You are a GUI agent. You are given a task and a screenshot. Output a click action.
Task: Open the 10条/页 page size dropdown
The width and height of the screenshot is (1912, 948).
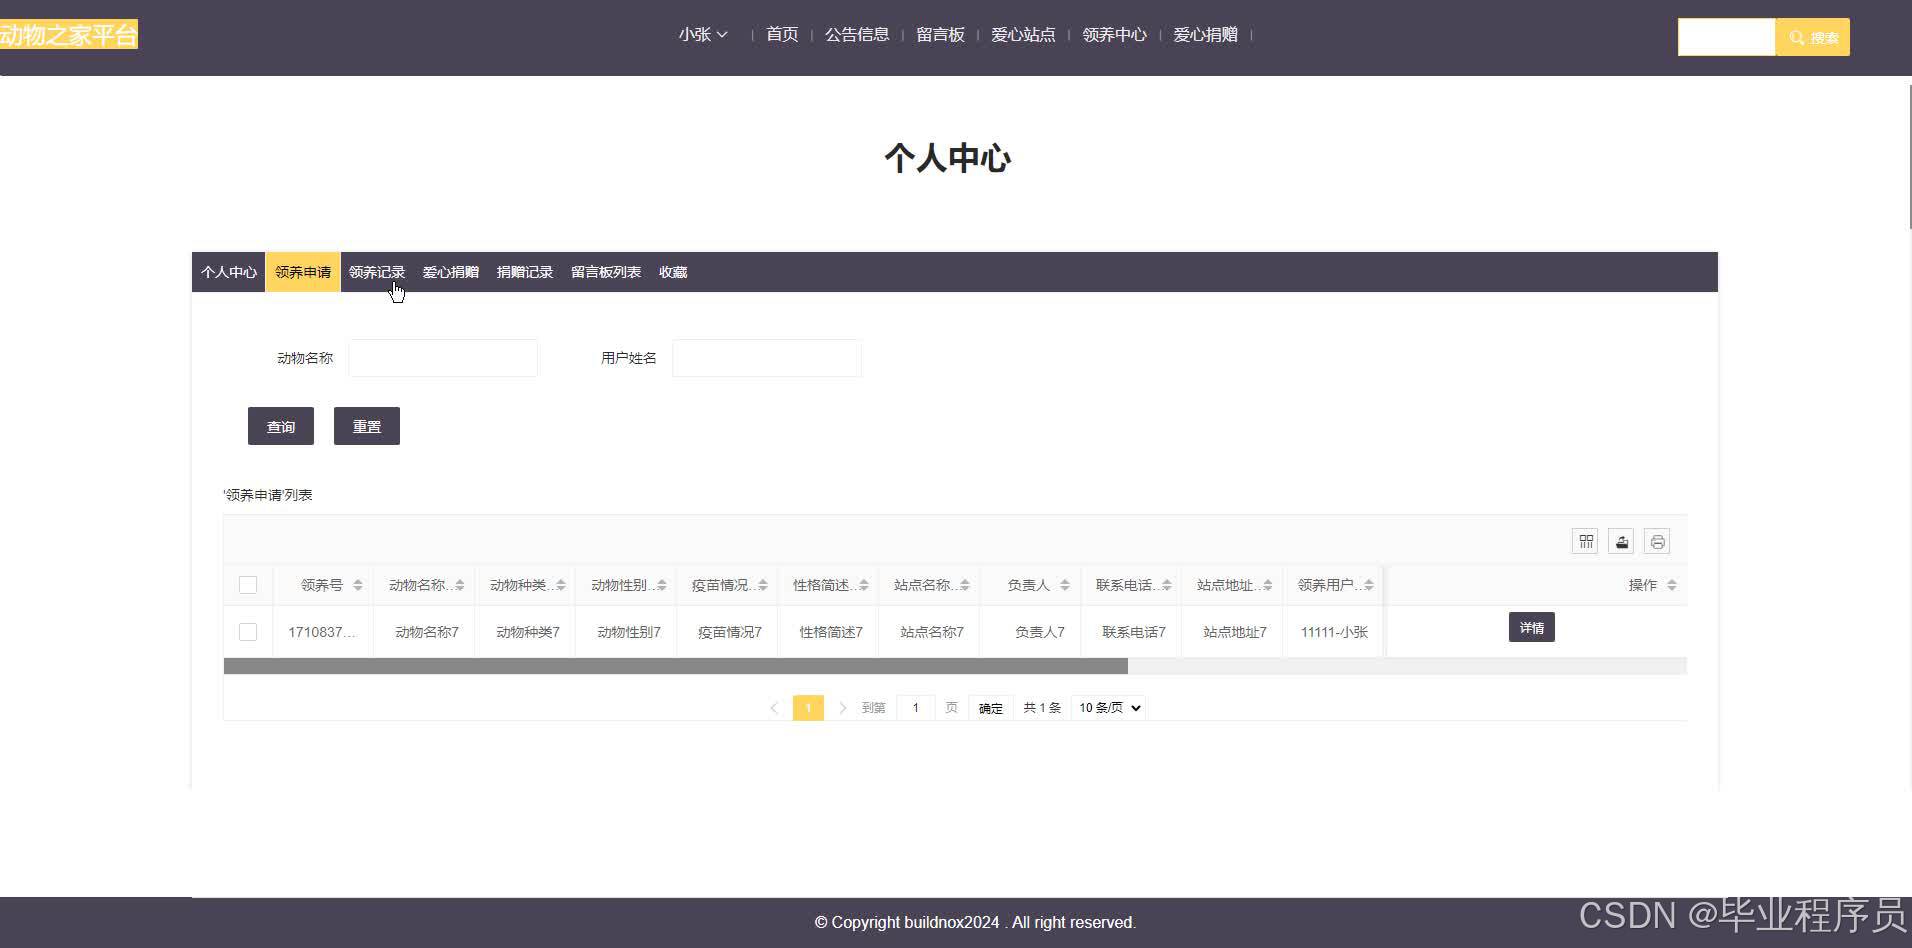pyautogui.click(x=1107, y=707)
